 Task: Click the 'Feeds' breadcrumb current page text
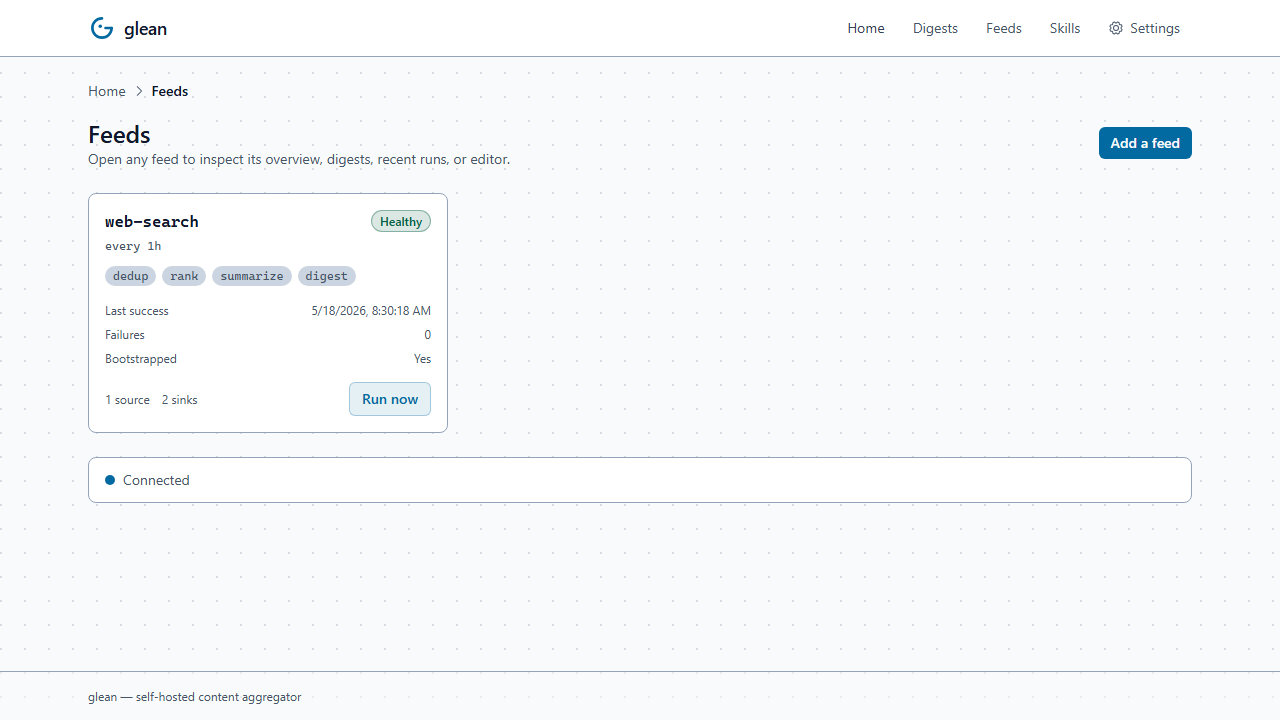click(x=170, y=91)
